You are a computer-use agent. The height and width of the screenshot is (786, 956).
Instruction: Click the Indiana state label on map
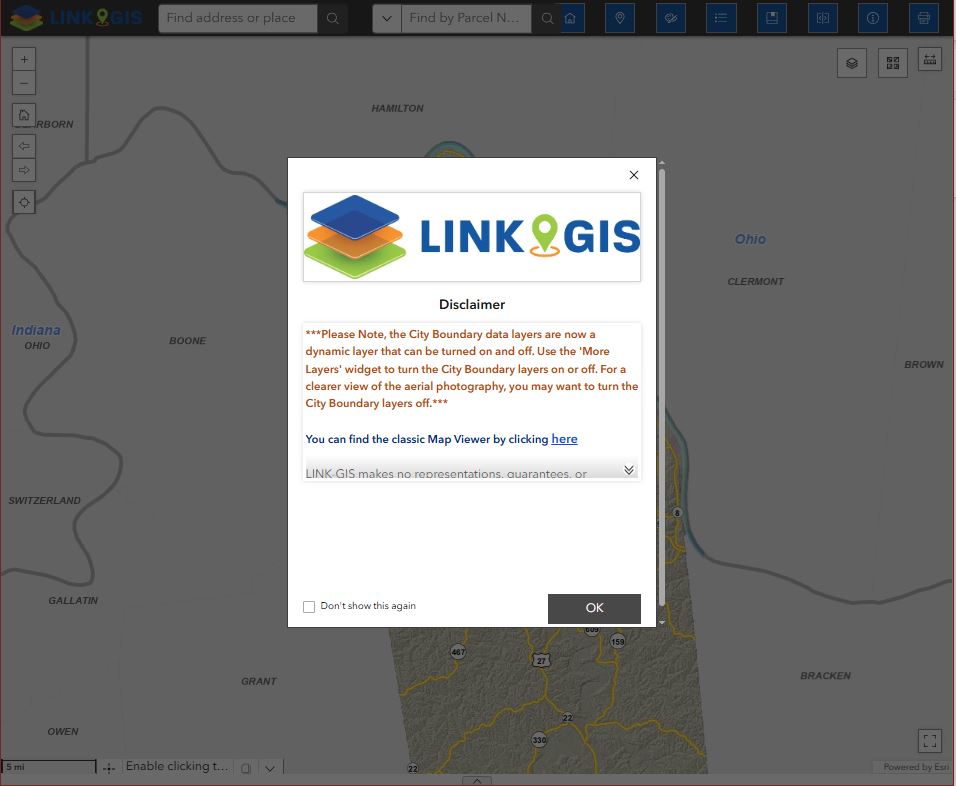point(36,330)
